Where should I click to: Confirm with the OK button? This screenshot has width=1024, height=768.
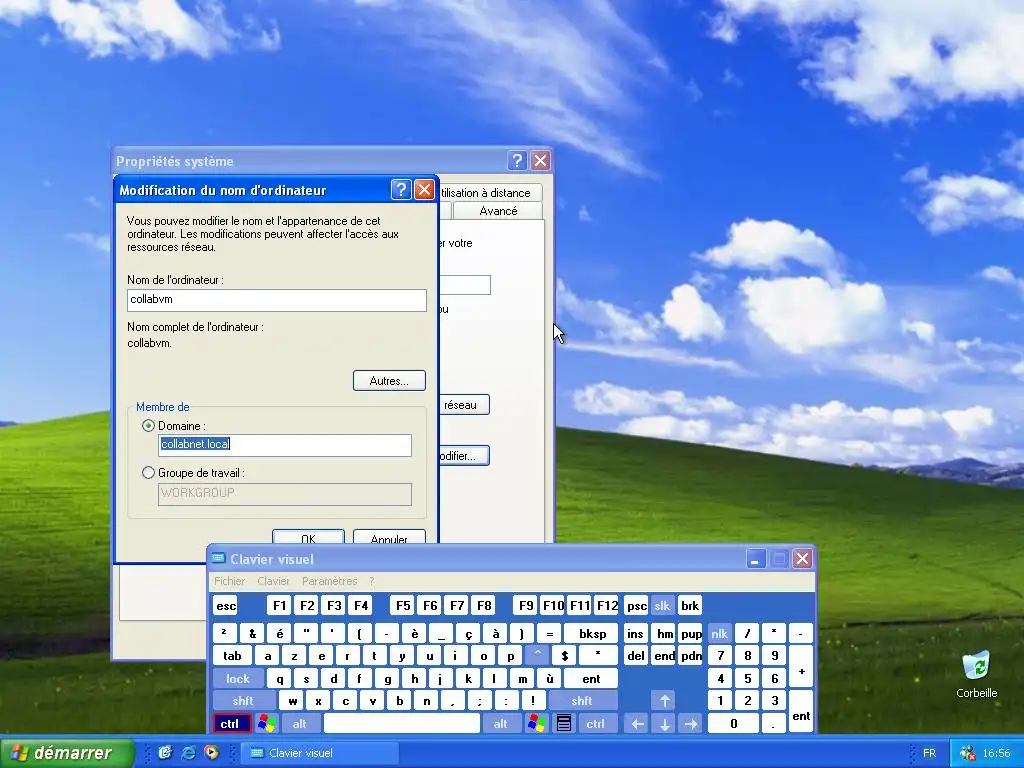click(308, 537)
